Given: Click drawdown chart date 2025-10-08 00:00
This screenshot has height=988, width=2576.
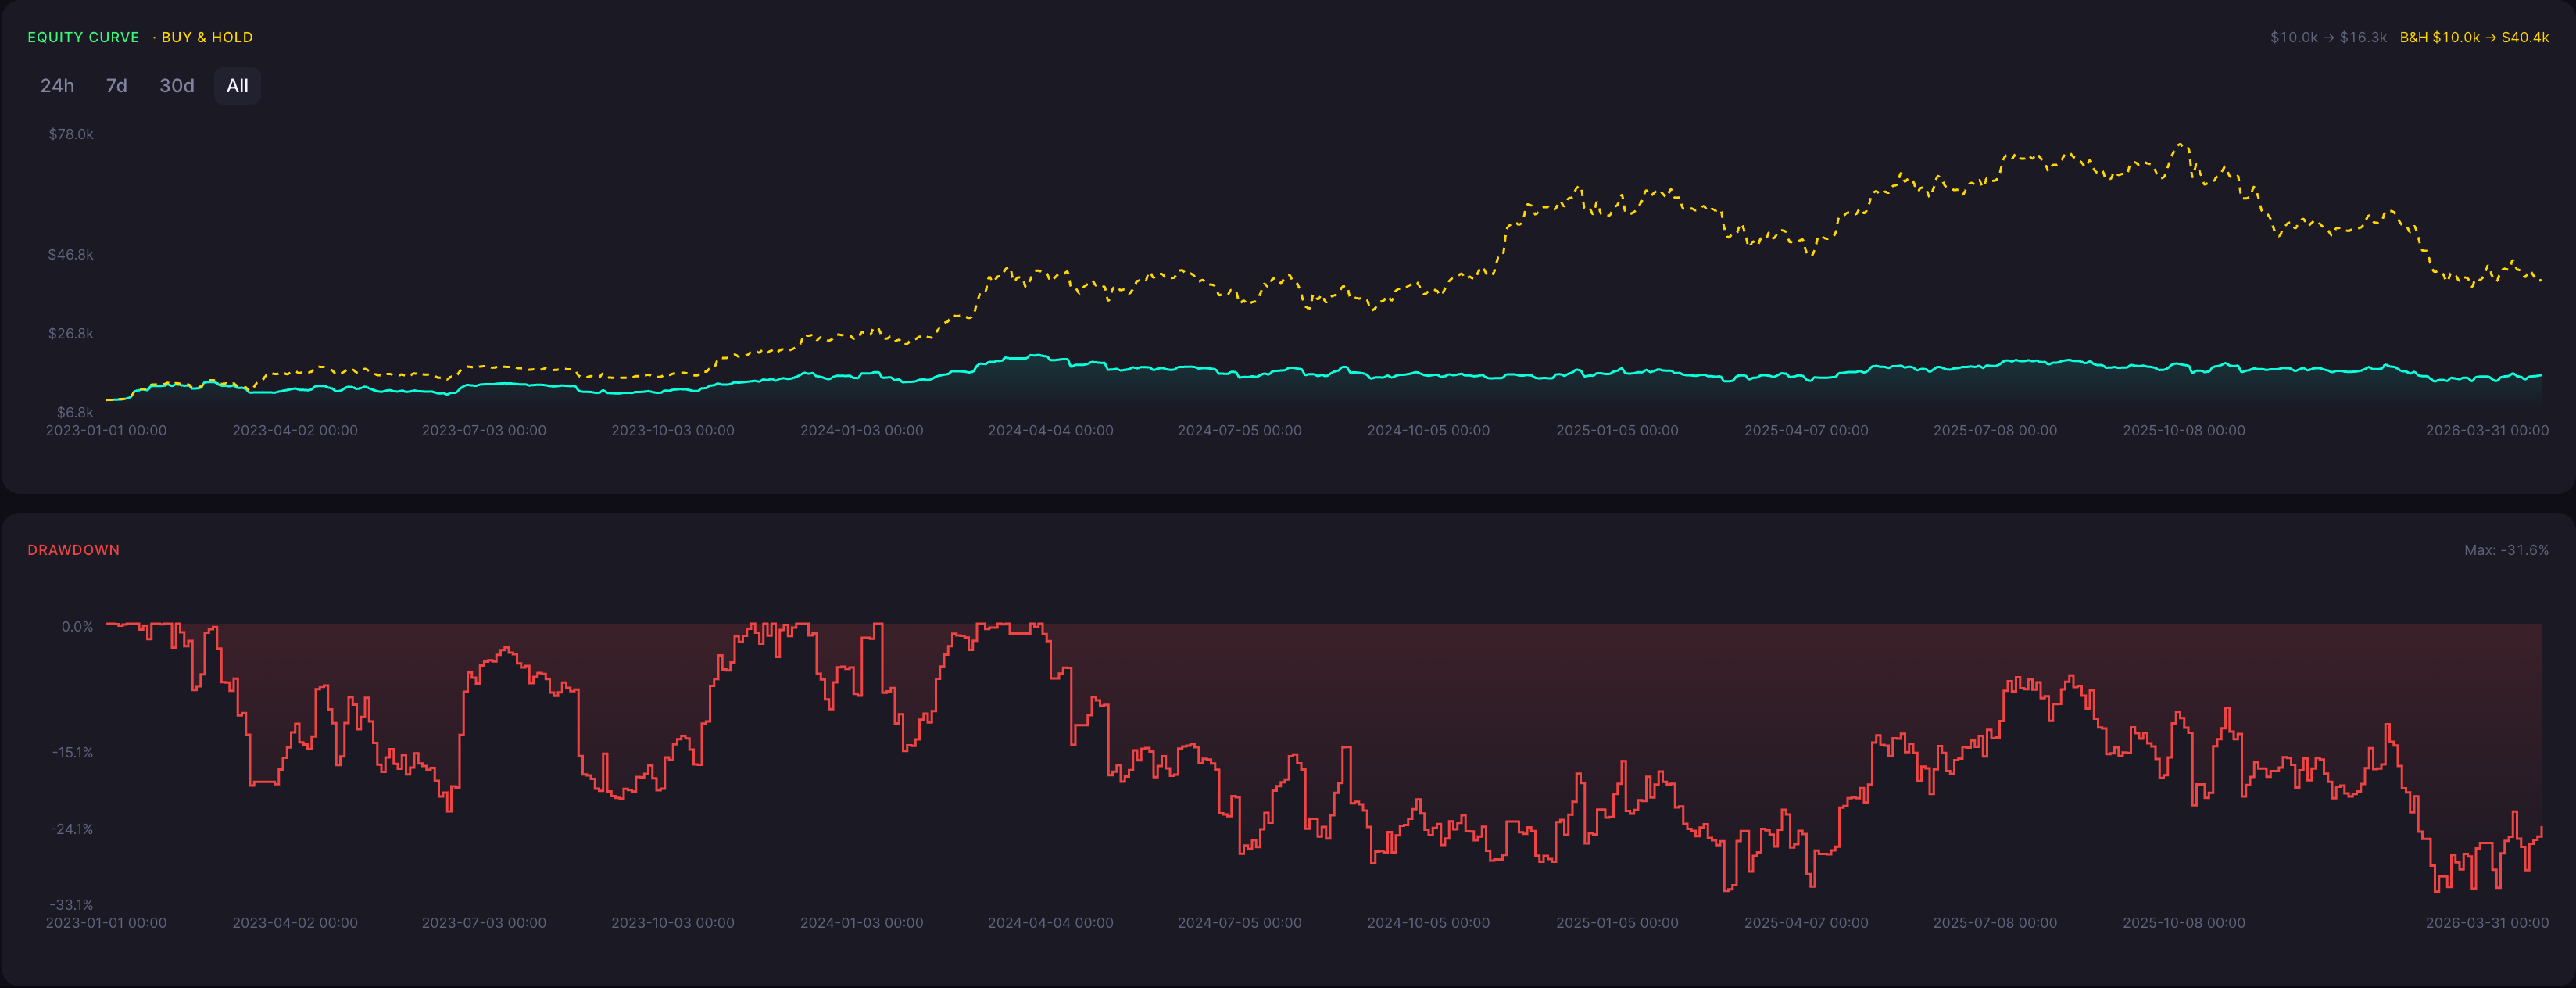Looking at the screenshot, I should [x=2184, y=923].
